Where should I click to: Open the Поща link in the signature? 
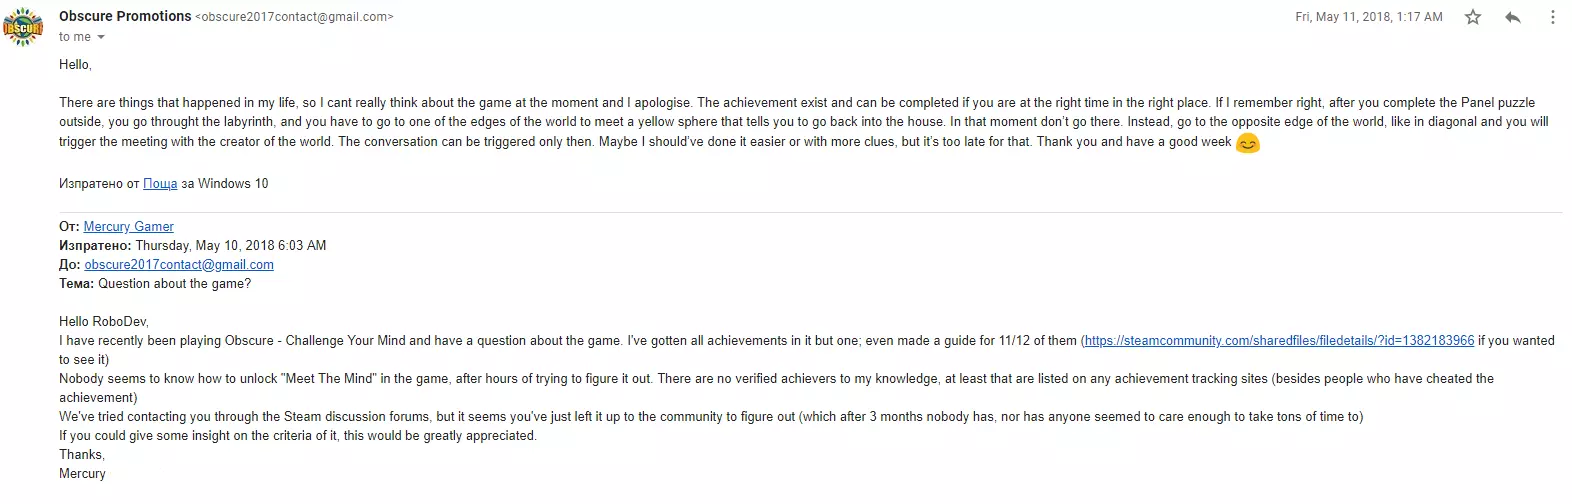pos(160,184)
